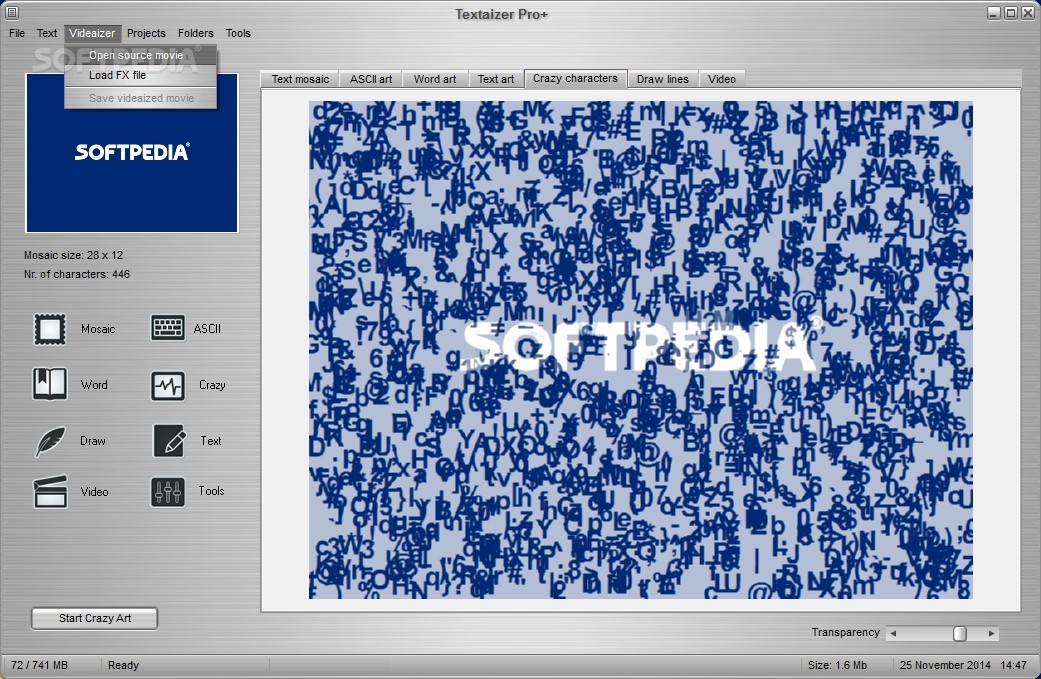Click the Draw label in the left panel
Screen dimensions: 1041x679
coord(93,441)
